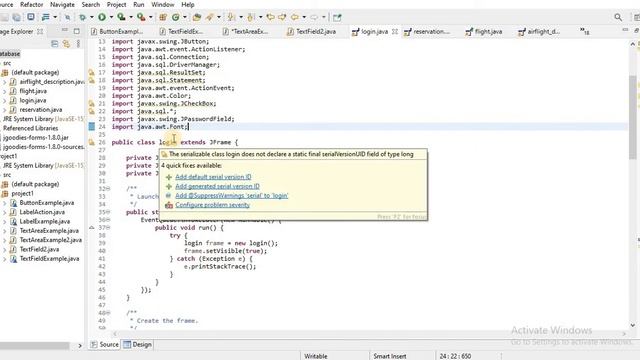Screen dimensions: 640x360
Task: Click the Coverage run toolbar icon
Action: (x=121, y=17)
